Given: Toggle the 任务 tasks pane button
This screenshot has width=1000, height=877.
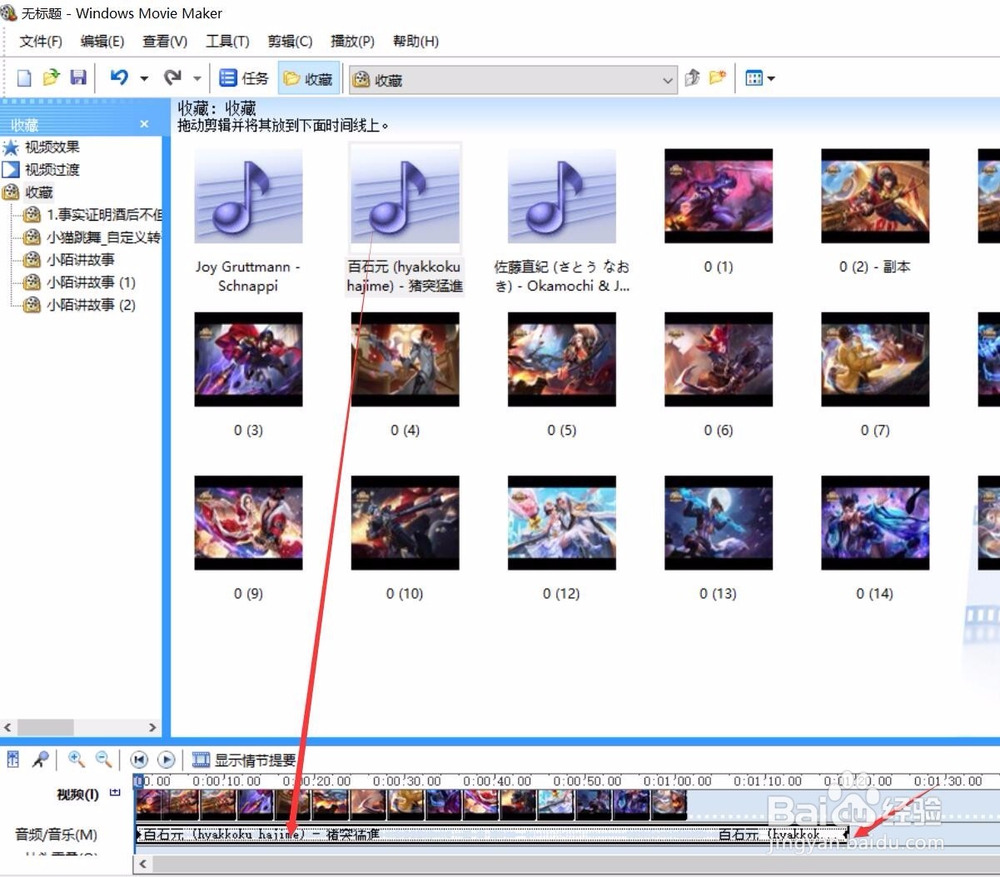Looking at the screenshot, I should pyautogui.click(x=244, y=78).
